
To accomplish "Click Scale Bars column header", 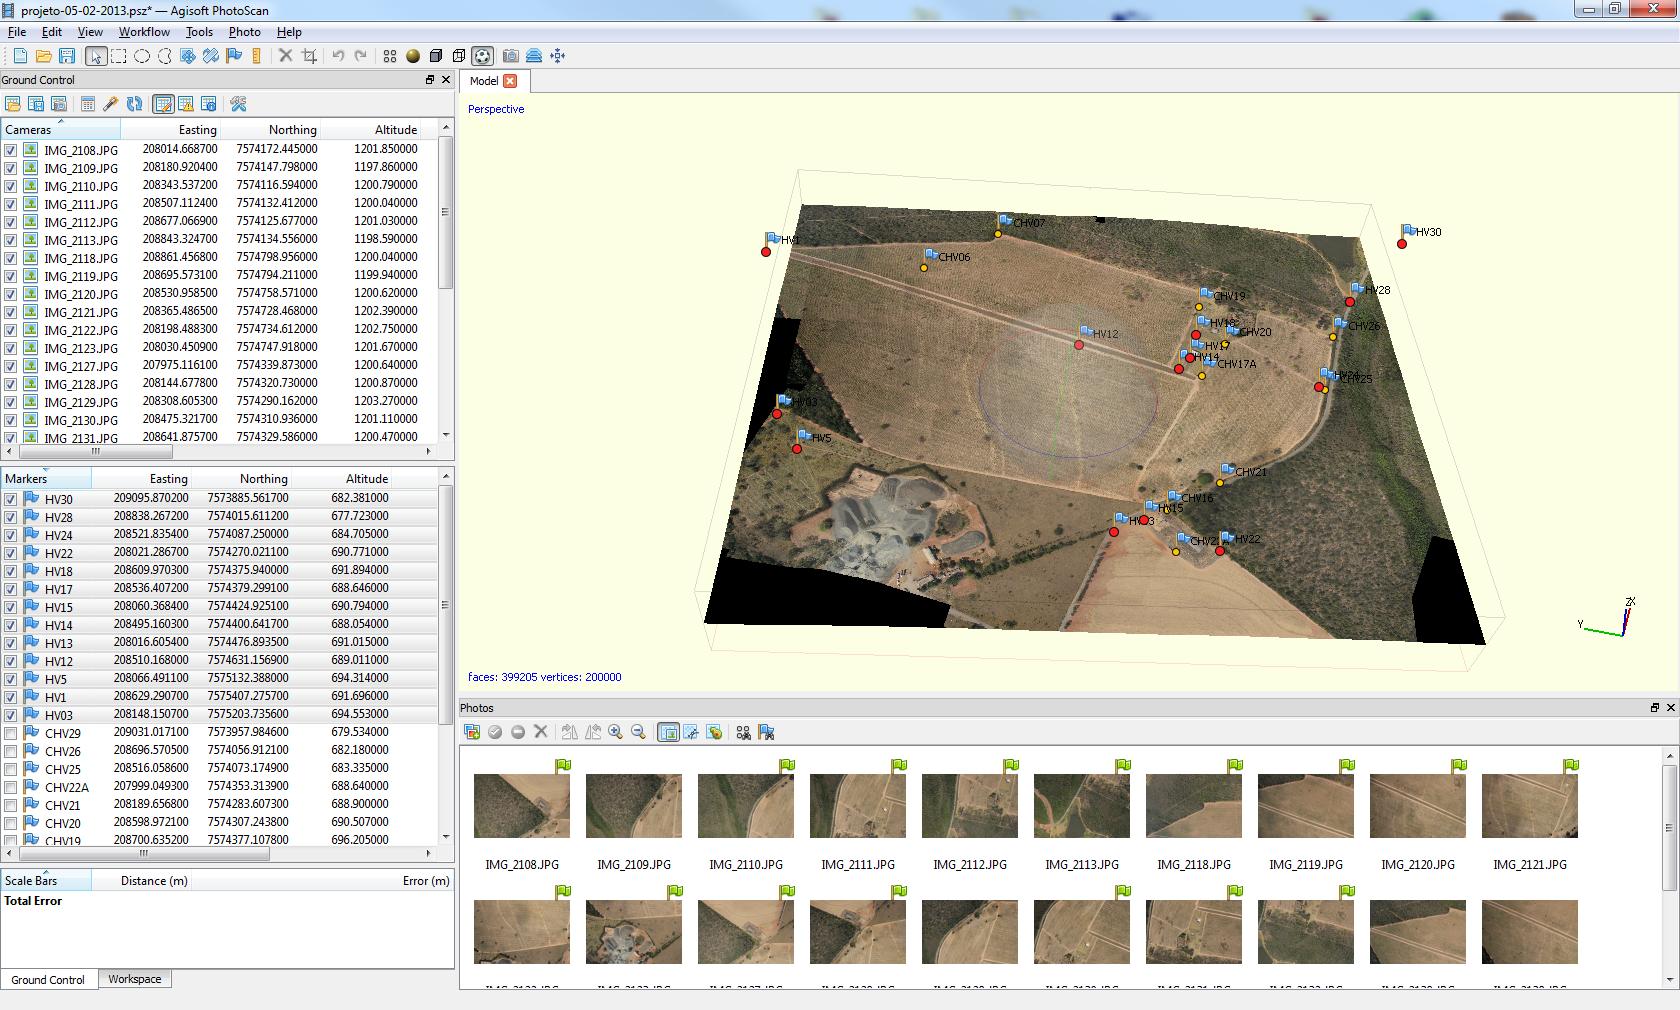I will tap(45, 880).
